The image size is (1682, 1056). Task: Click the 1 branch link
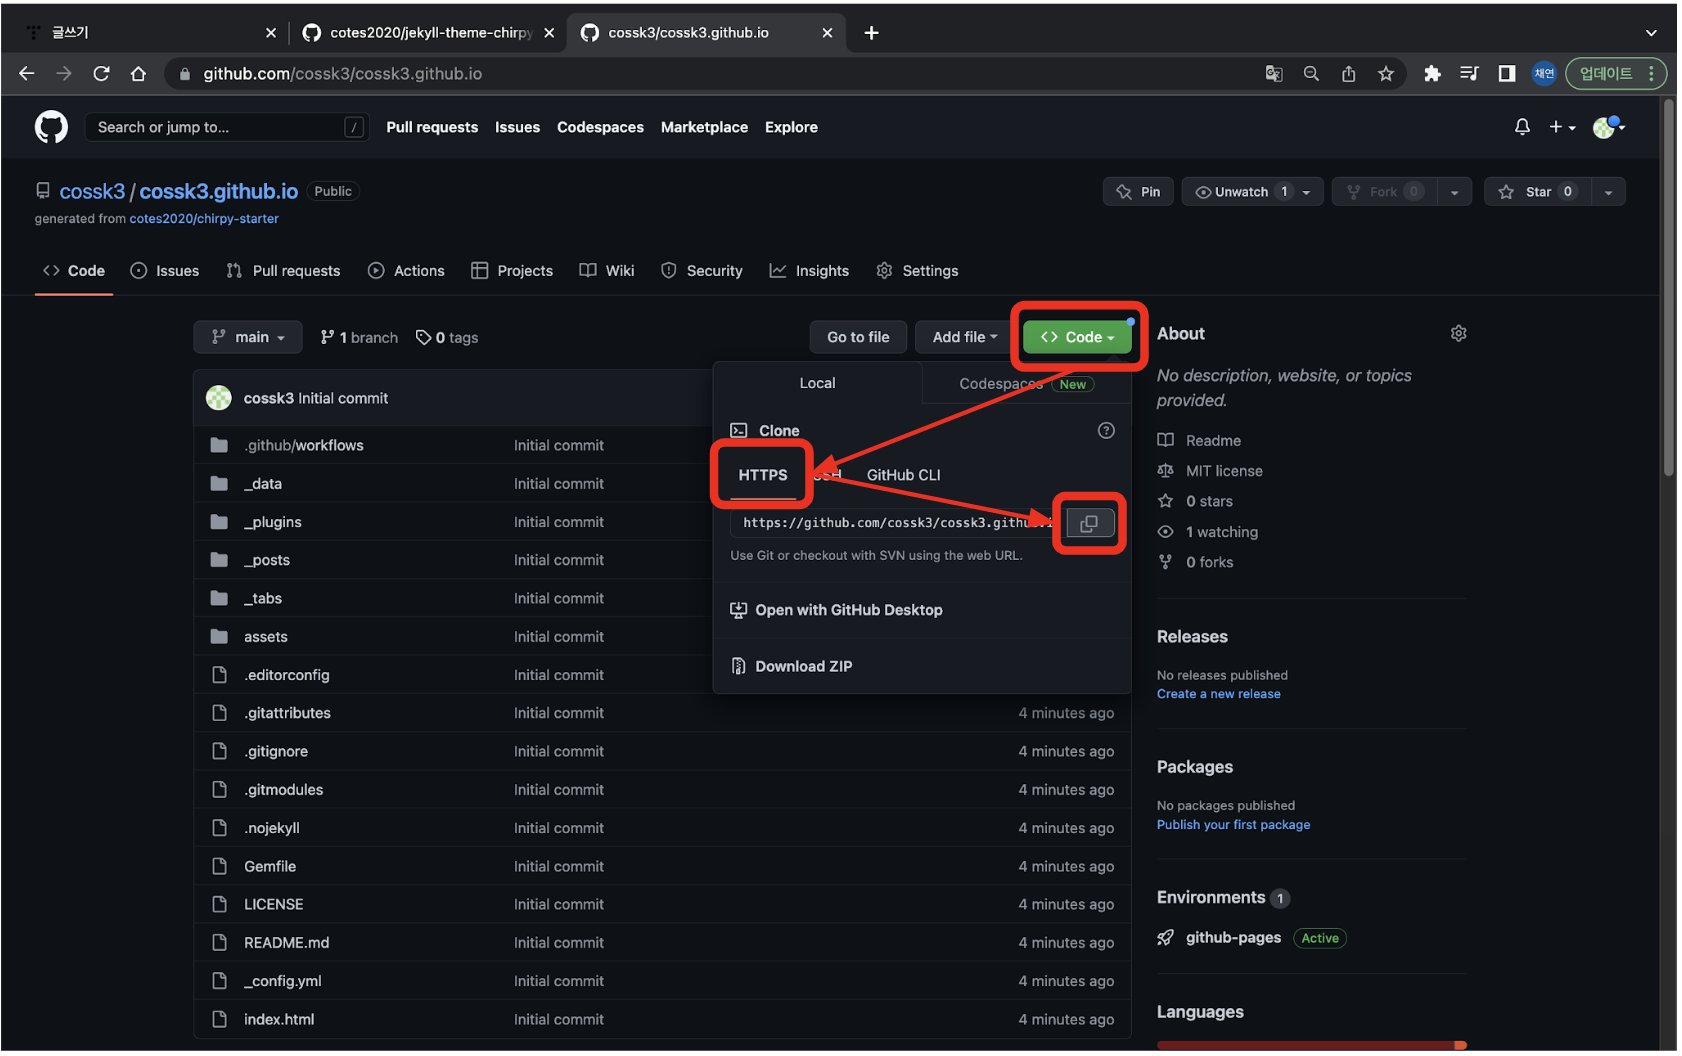click(359, 338)
